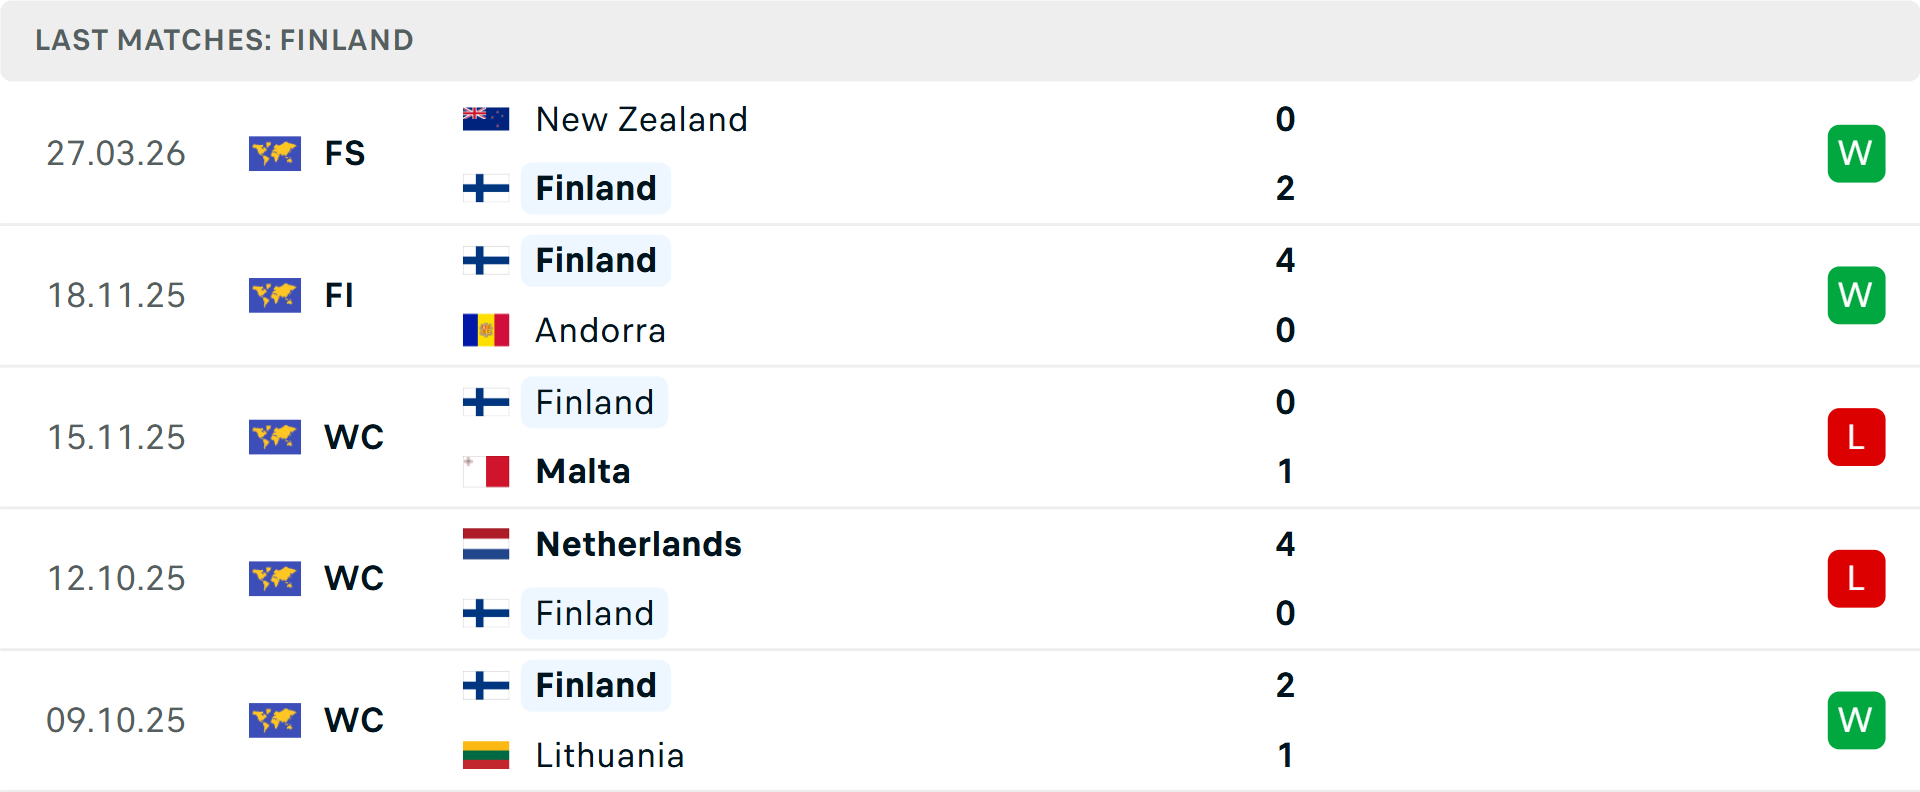Click the W badge for New Zealand match
This screenshot has width=1920, height=792.
[1856, 153]
